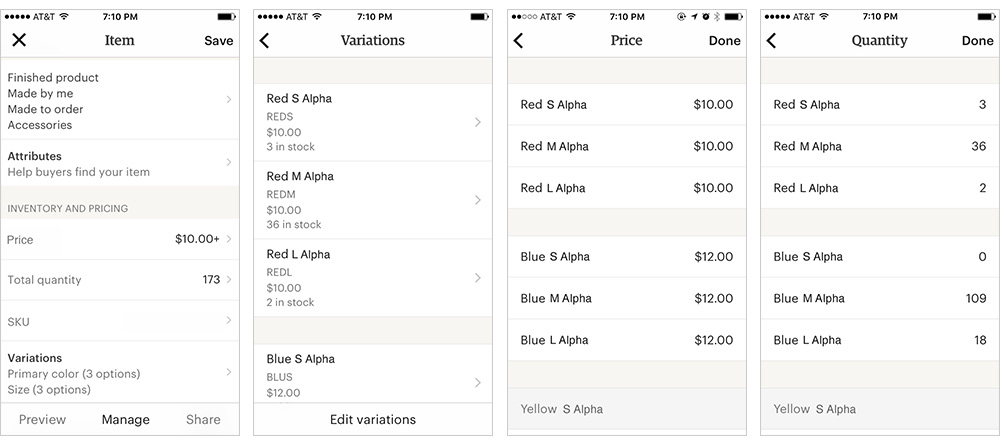Select Red S Alpha label on Price screen

pyautogui.click(x=554, y=105)
